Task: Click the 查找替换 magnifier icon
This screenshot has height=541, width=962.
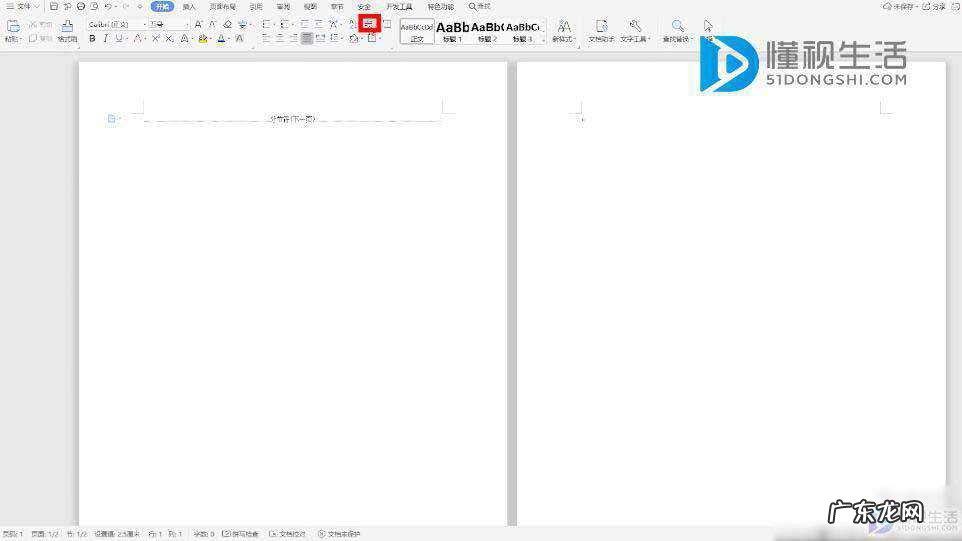Action: point(677,26)
